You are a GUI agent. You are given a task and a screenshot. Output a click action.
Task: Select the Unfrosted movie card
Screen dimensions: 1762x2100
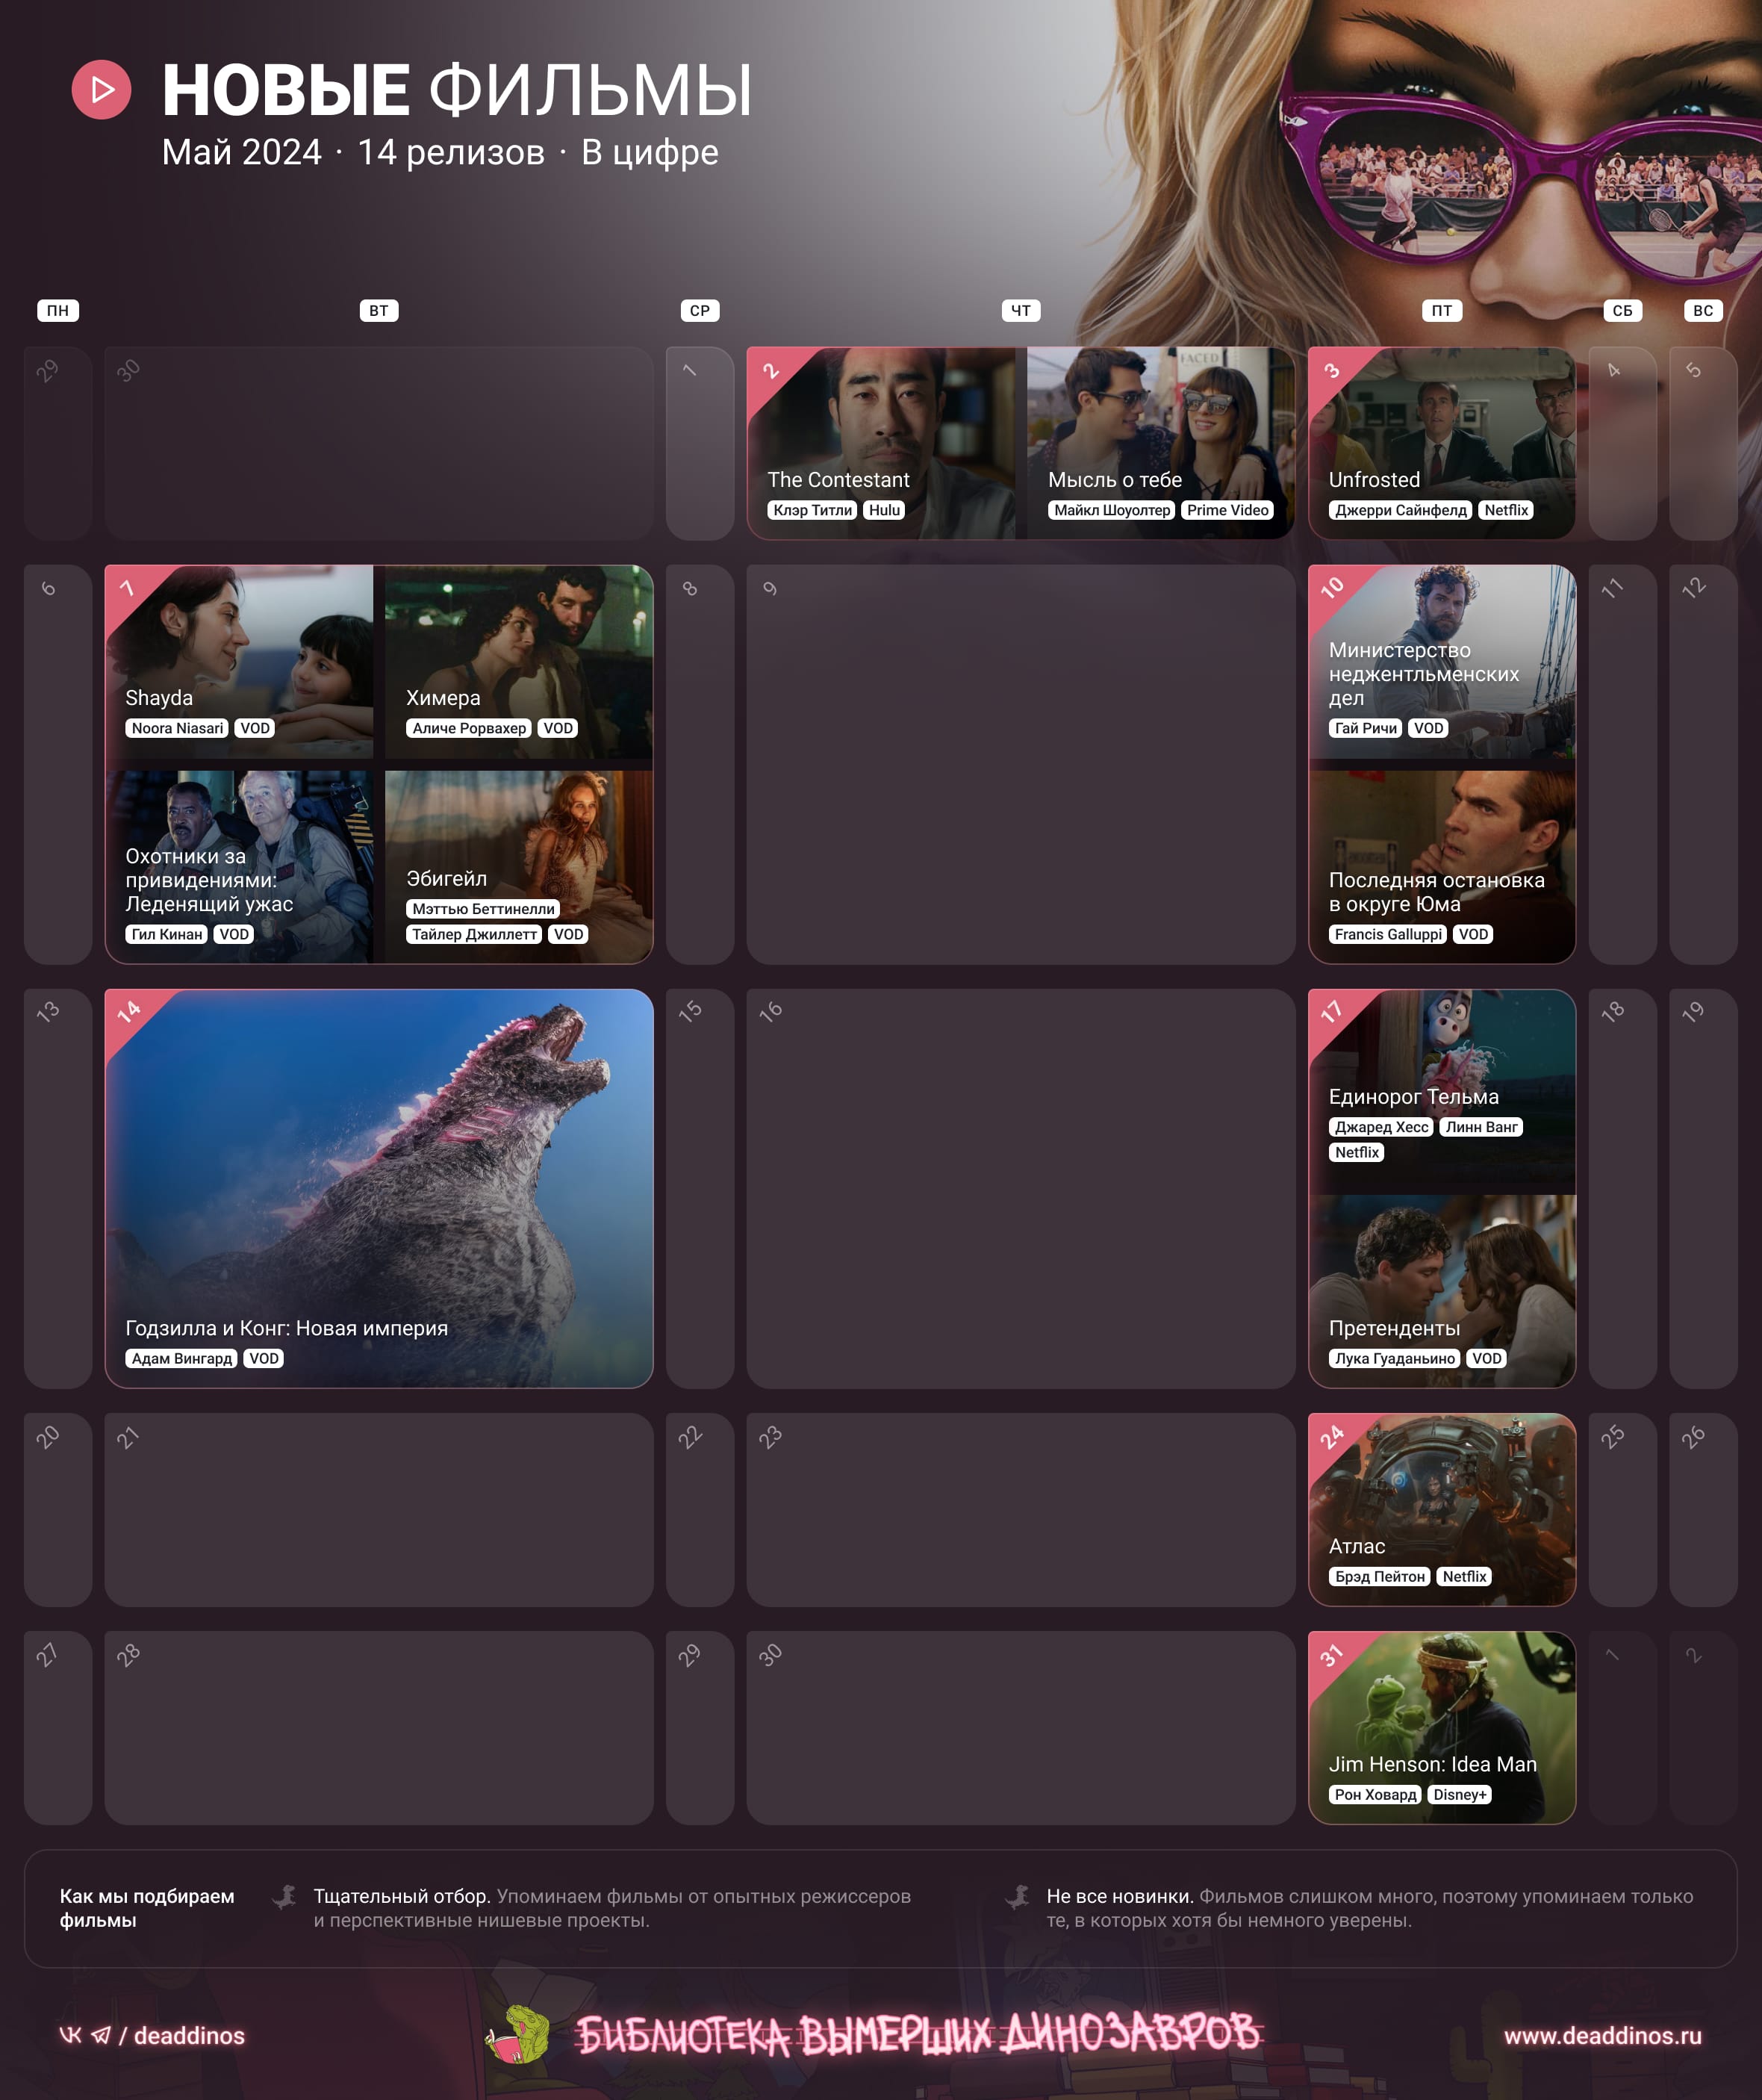(1442, 443)
